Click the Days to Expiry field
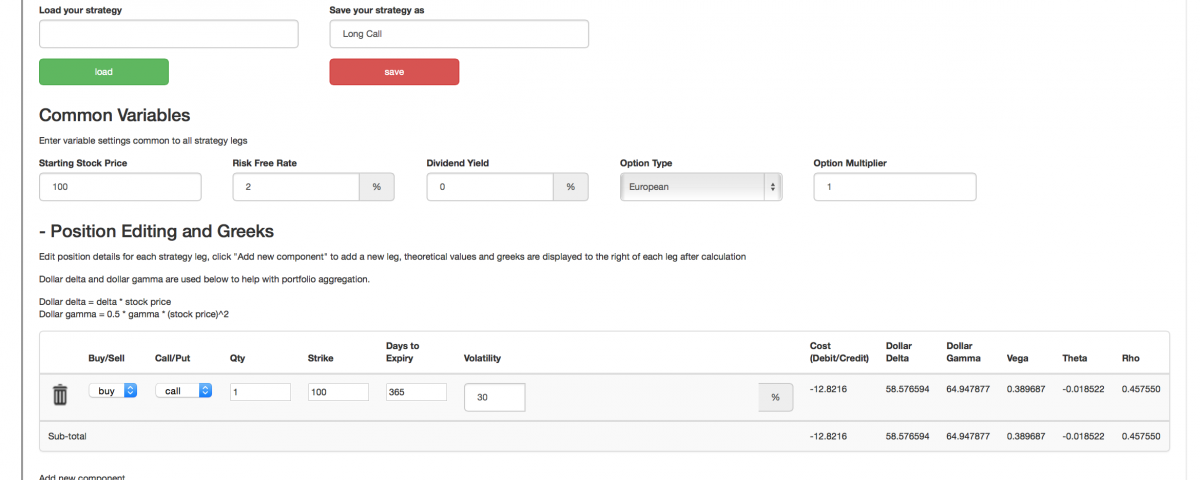This screenshot has height=480, width=1200. 416,392
